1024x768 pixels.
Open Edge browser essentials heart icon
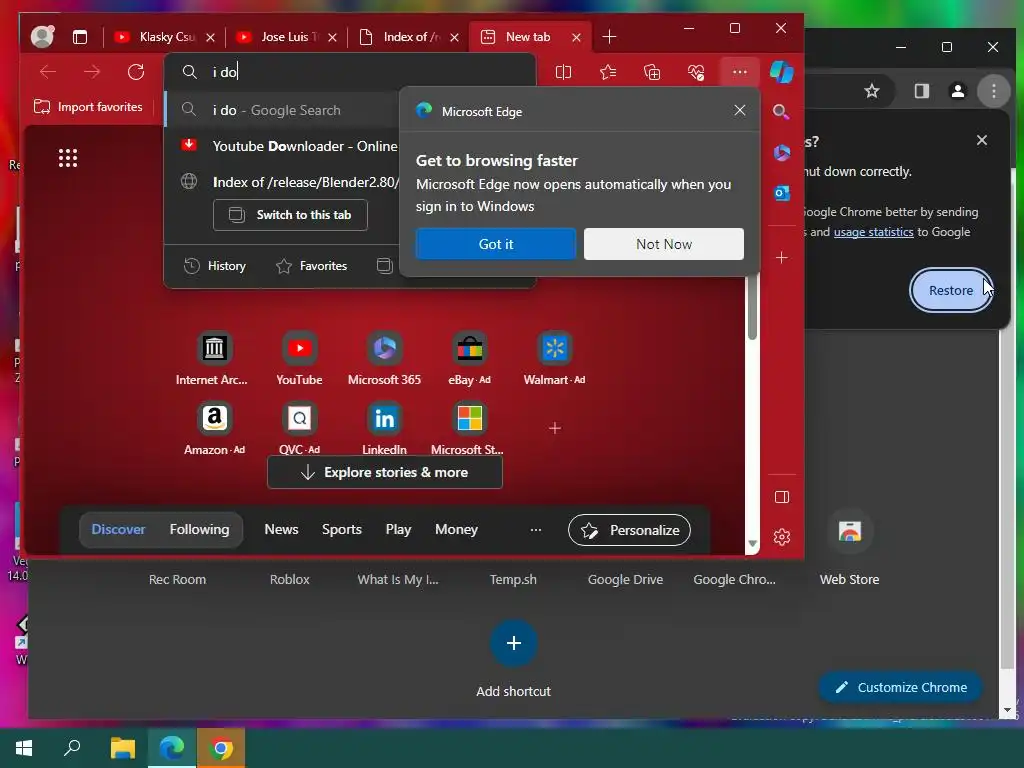(x=696, y=72)
